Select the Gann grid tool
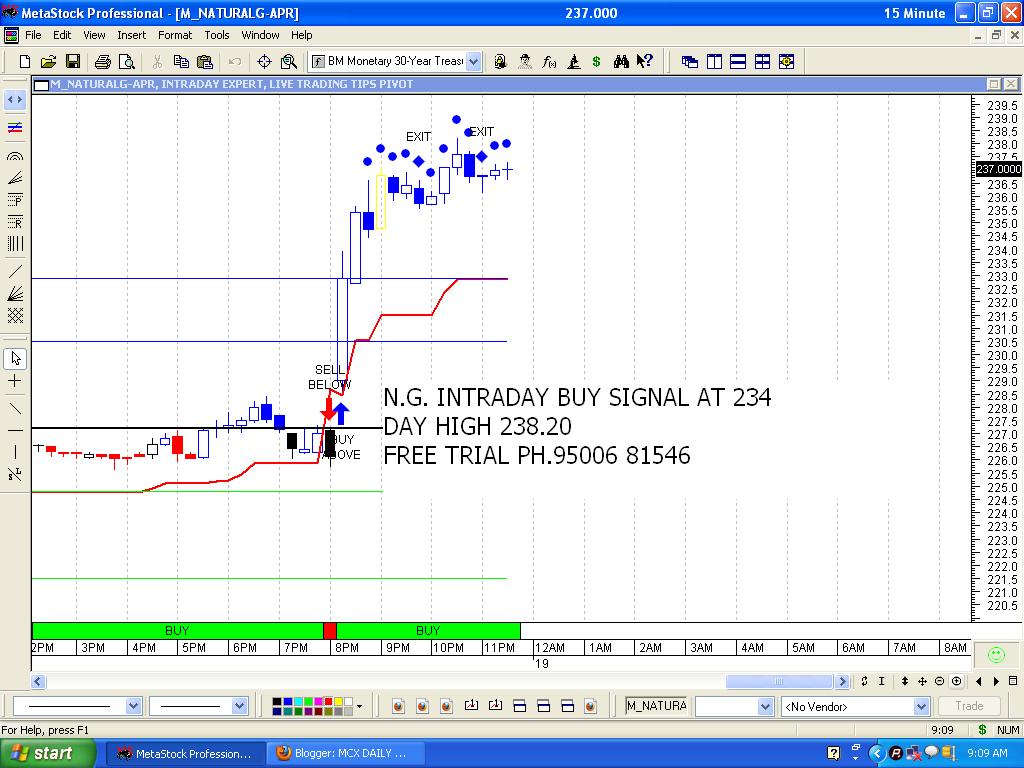 pyautogui.click(x=15, y=316)
